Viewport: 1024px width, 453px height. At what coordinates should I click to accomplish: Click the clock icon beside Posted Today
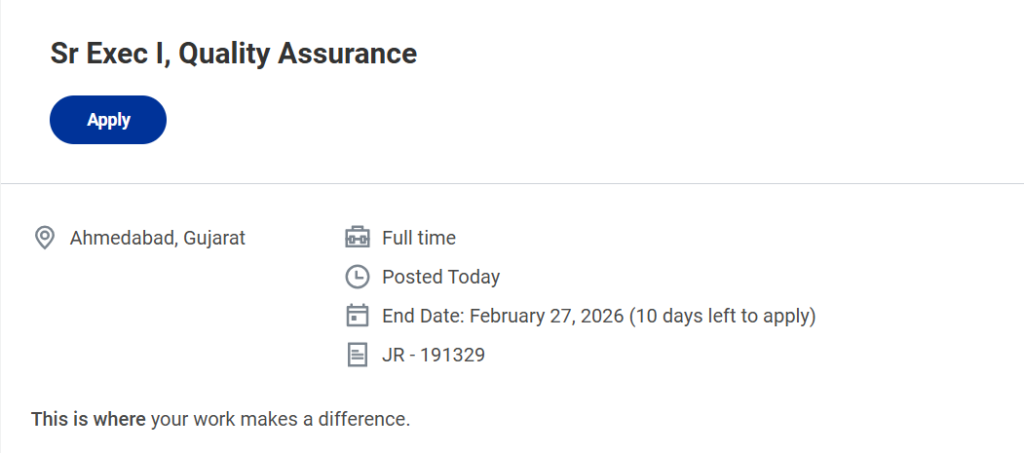357,277
